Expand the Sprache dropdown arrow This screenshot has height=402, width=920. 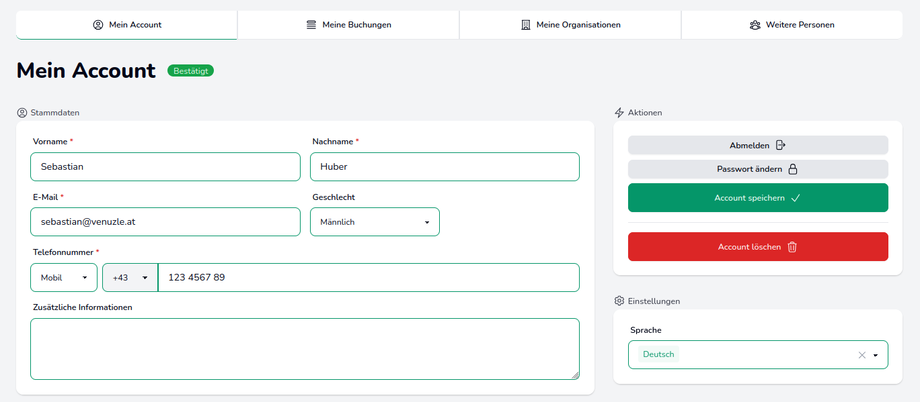[x=876, y=355]
